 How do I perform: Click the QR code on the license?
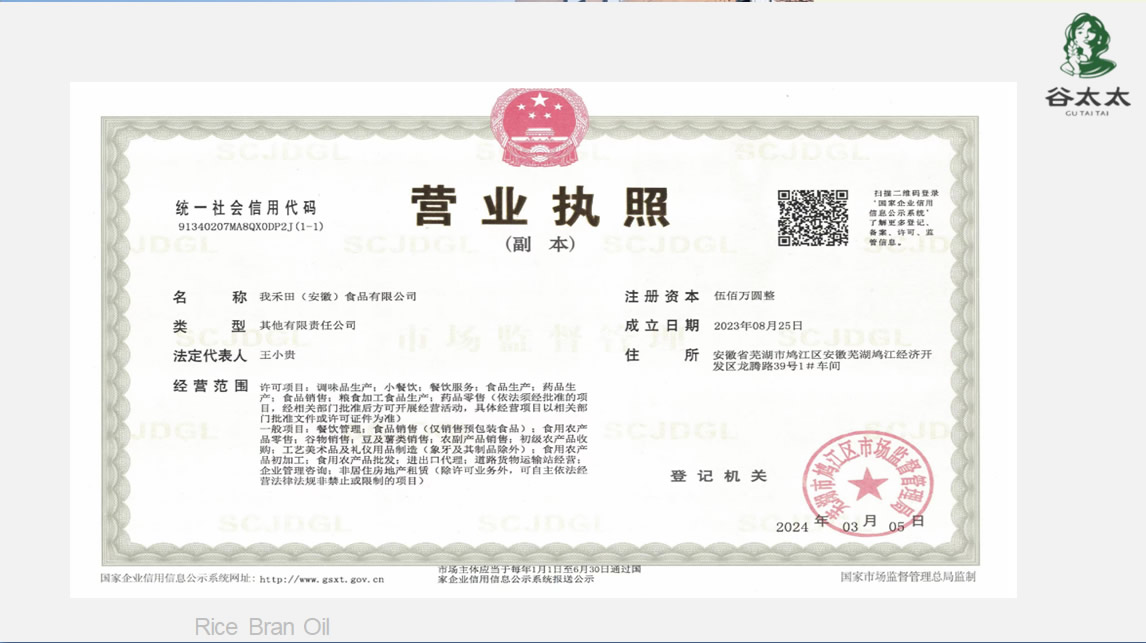click(x=813, y=218)
